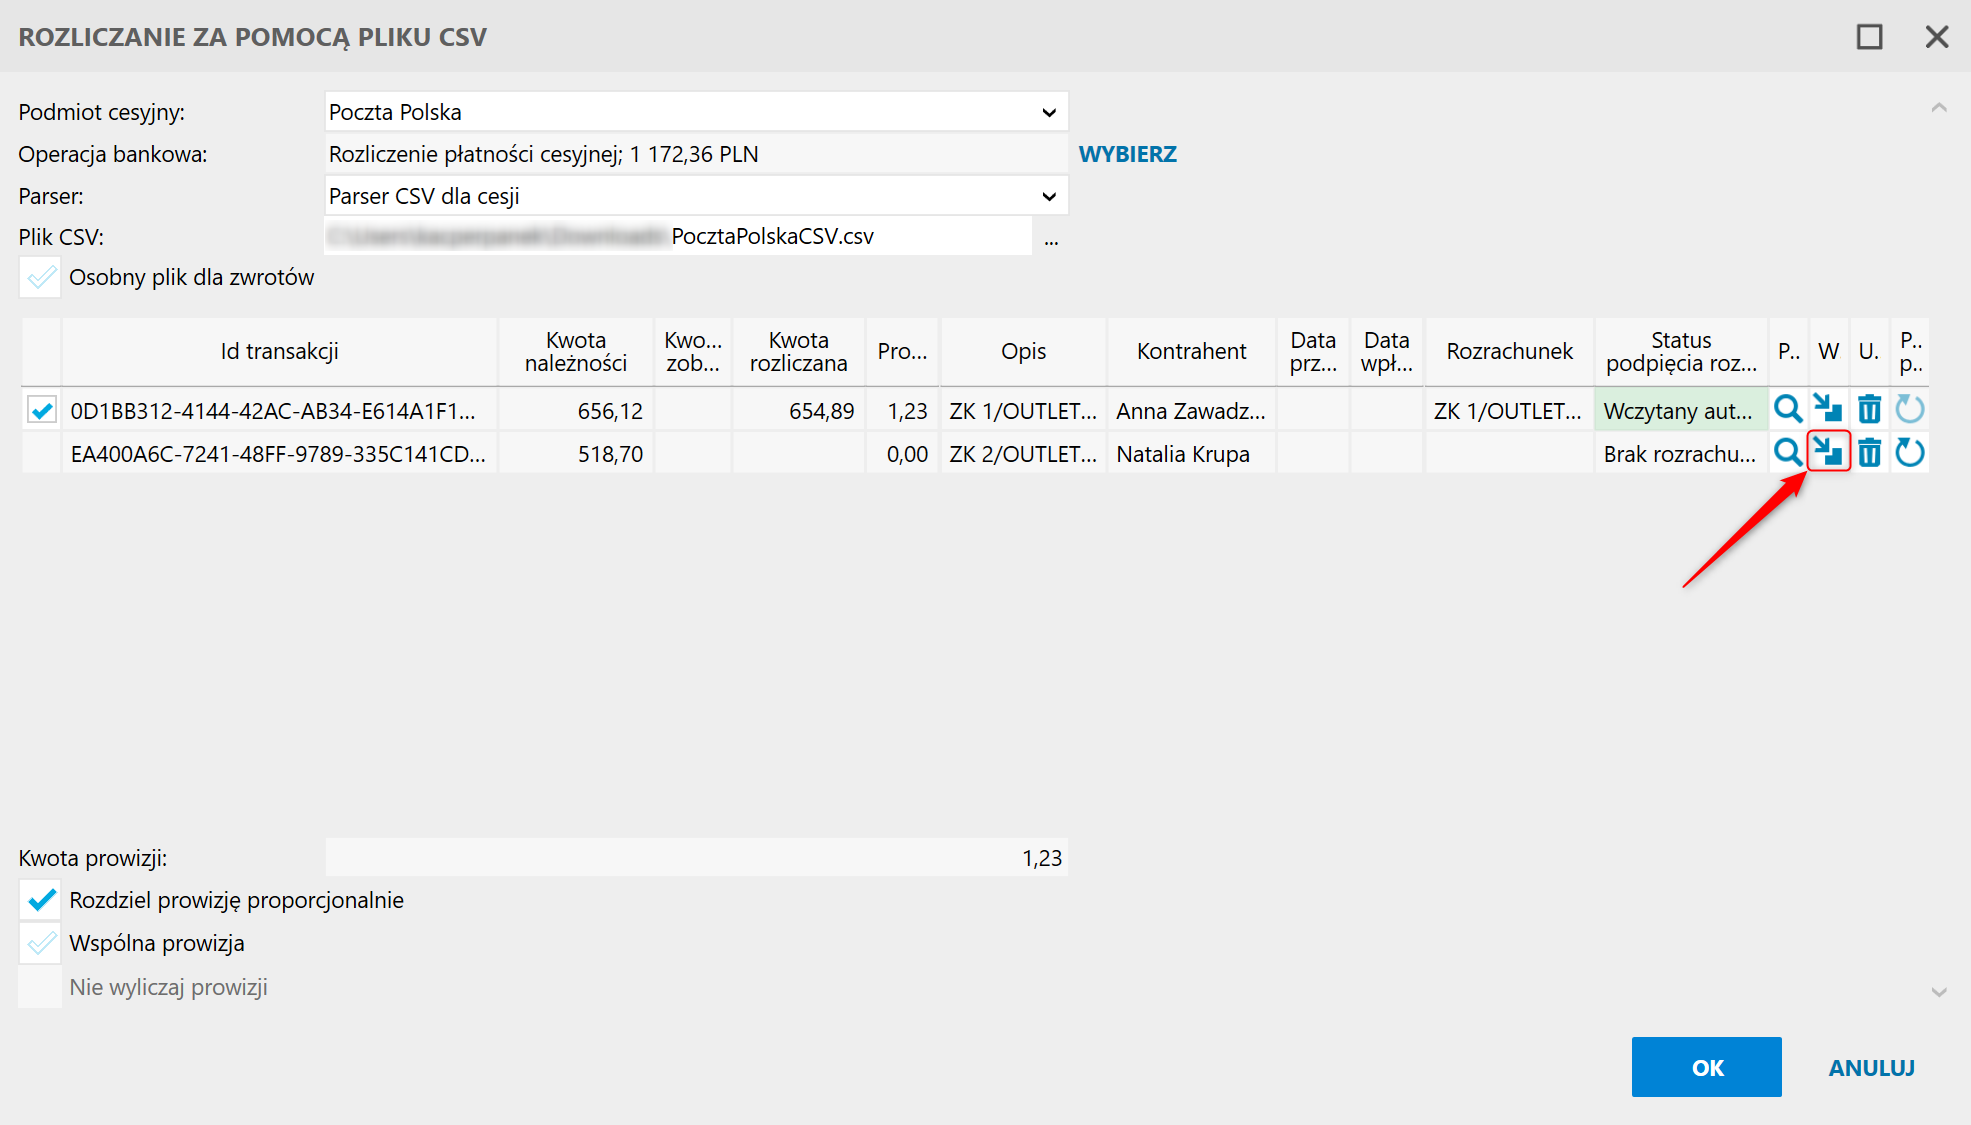The height and width of the screenshot is (1125, 1971).
Task: Toggle the Wspólna prowizja checkbox
Action: [41, 943]
